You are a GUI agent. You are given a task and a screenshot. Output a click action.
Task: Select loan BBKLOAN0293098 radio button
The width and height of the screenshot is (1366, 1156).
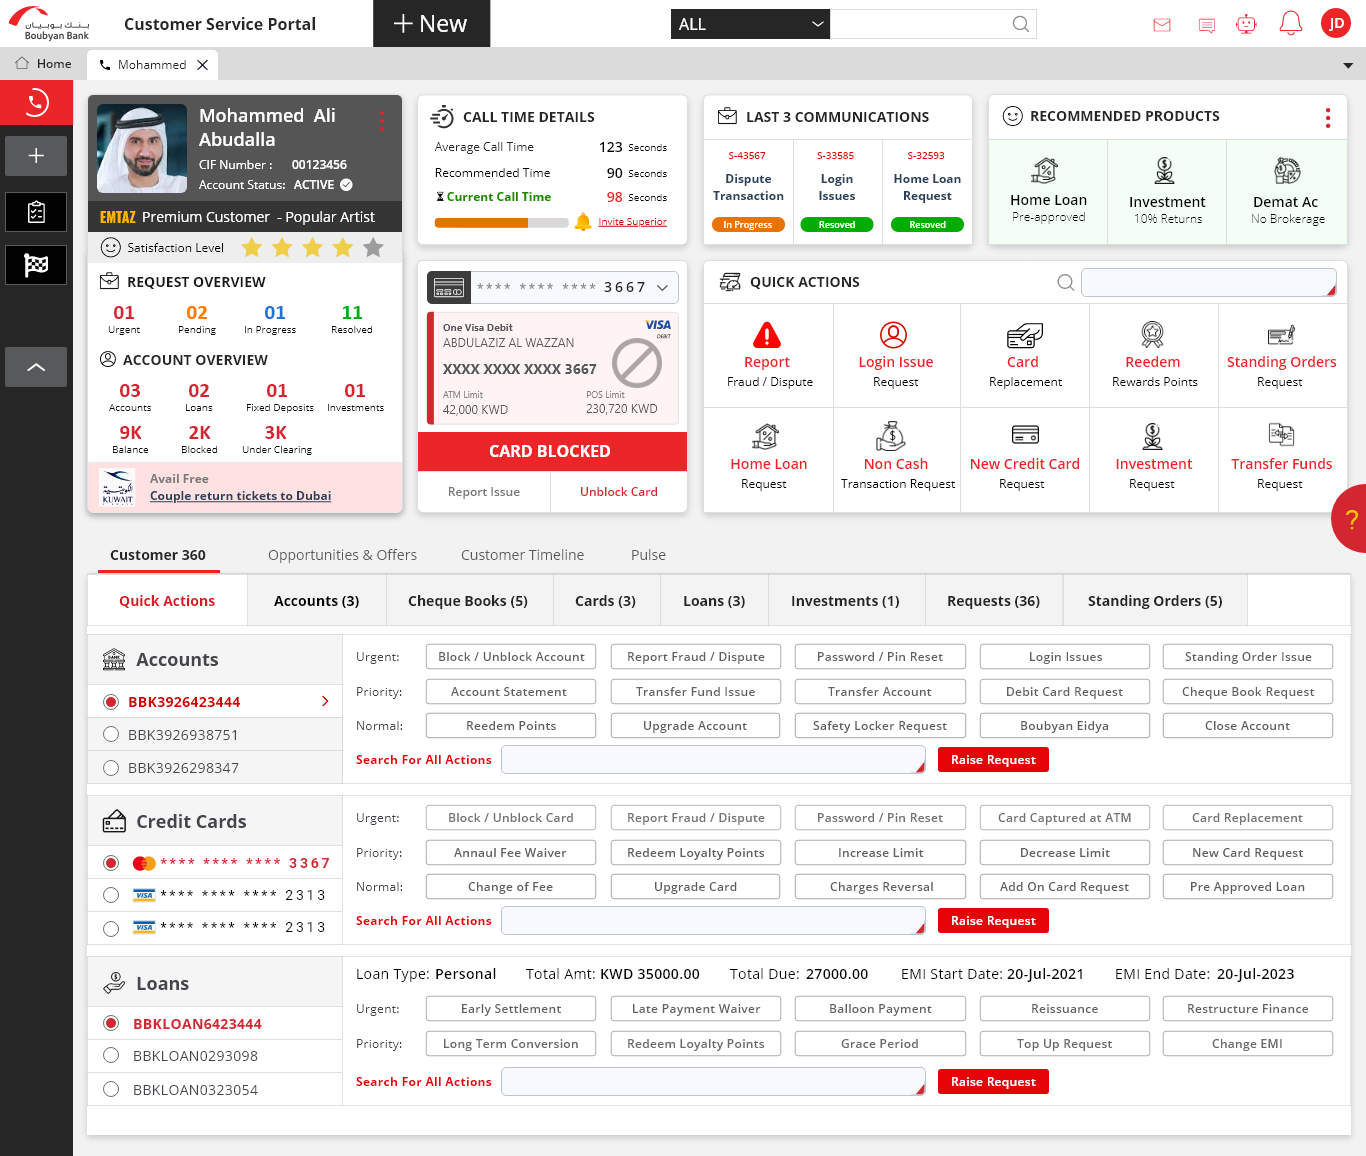pos(111,1056)
